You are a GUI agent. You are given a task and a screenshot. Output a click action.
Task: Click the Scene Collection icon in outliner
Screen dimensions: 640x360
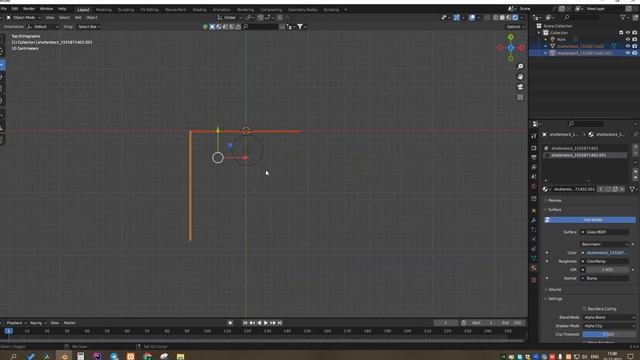[x=539, y=26]
